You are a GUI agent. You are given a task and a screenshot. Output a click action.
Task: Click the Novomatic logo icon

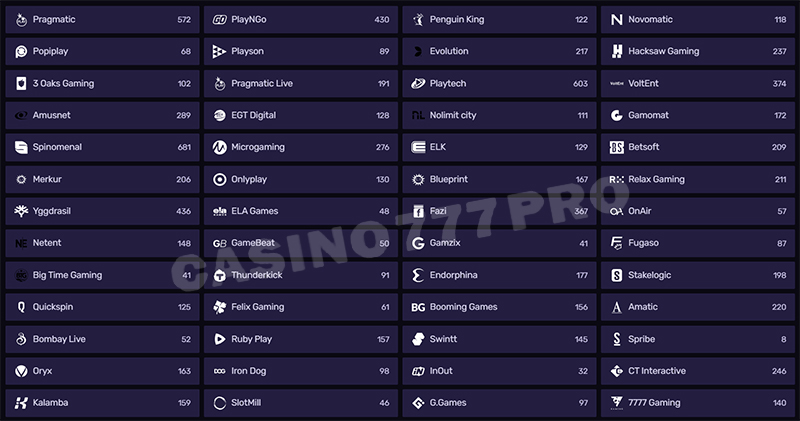[x=617, y=19]
